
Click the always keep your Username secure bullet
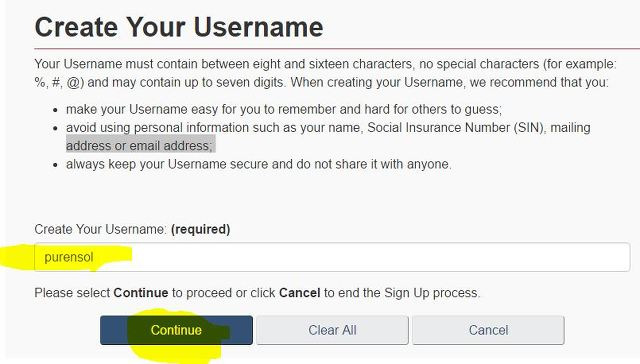tap(259, 164)
